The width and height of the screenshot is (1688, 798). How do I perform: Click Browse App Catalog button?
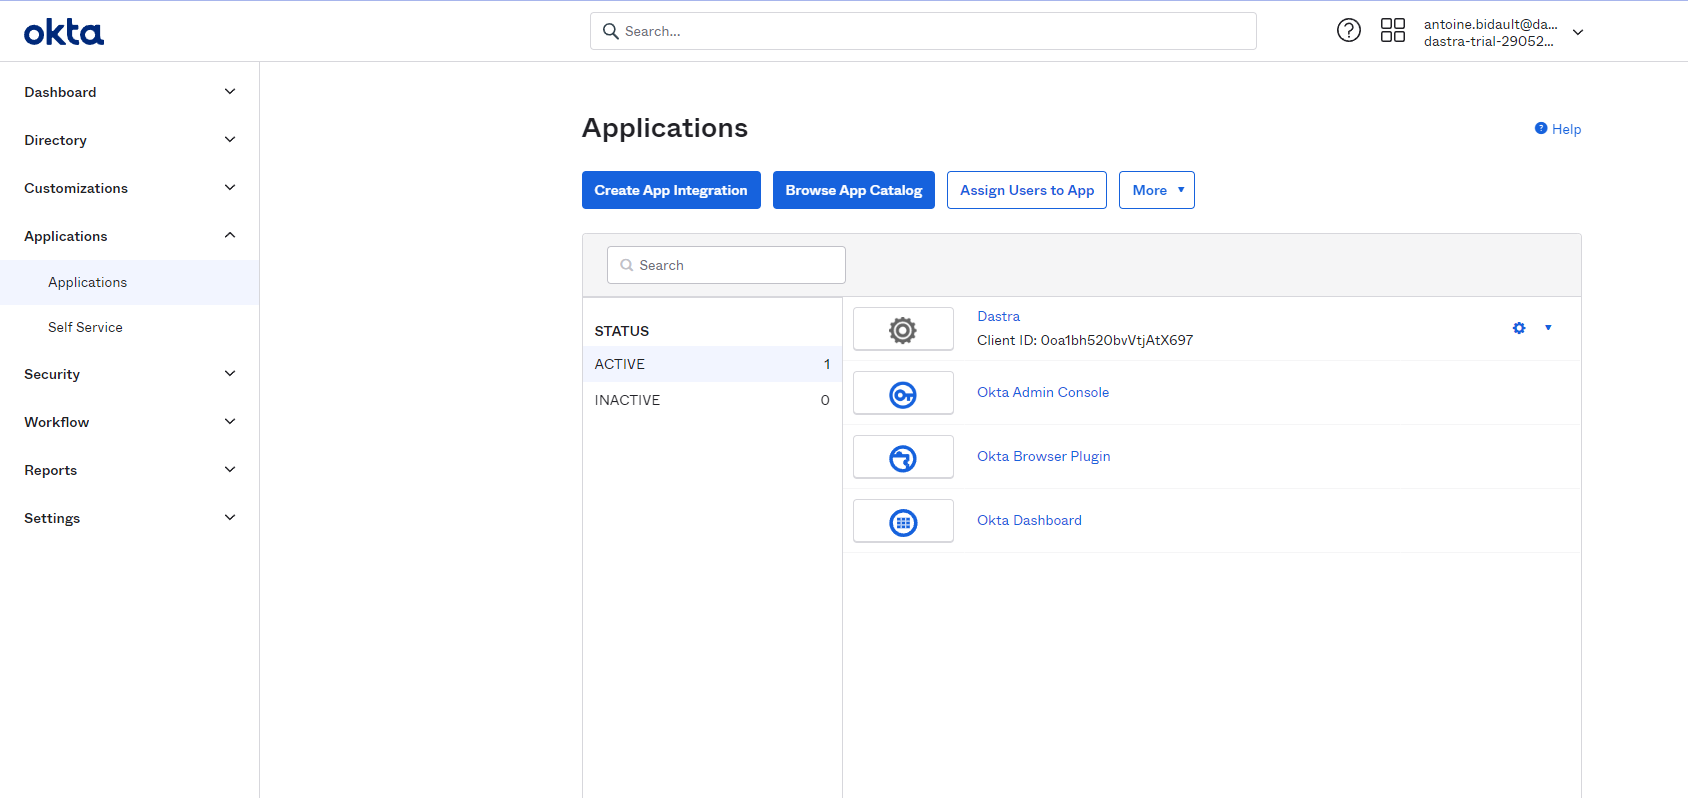pyautogui.click(x=854, y=190)
